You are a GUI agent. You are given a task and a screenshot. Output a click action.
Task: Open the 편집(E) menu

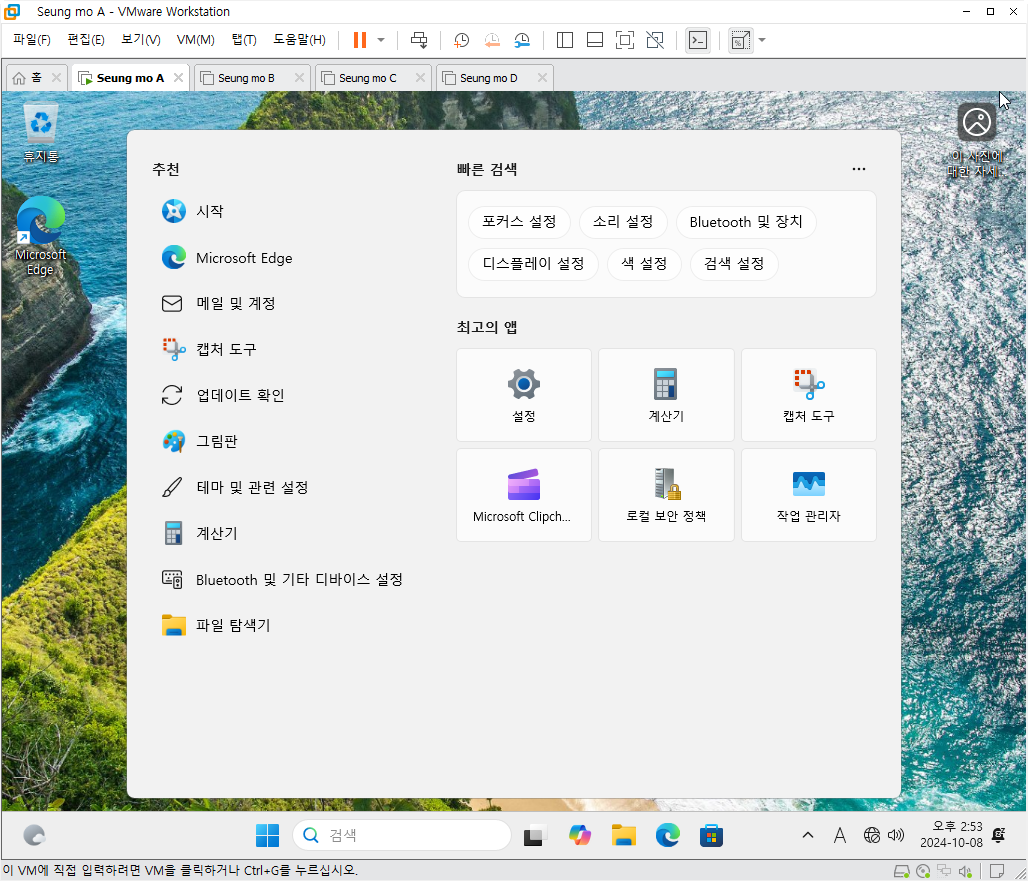pos(86,40)
